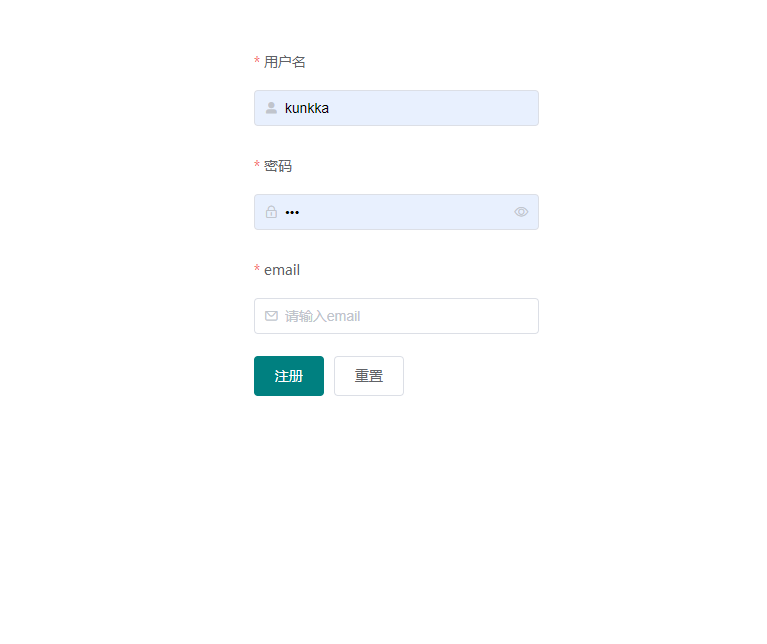The image size is (767, 644).
Task: Focus the 请输入email input box
Action: (x=396, y=316)
